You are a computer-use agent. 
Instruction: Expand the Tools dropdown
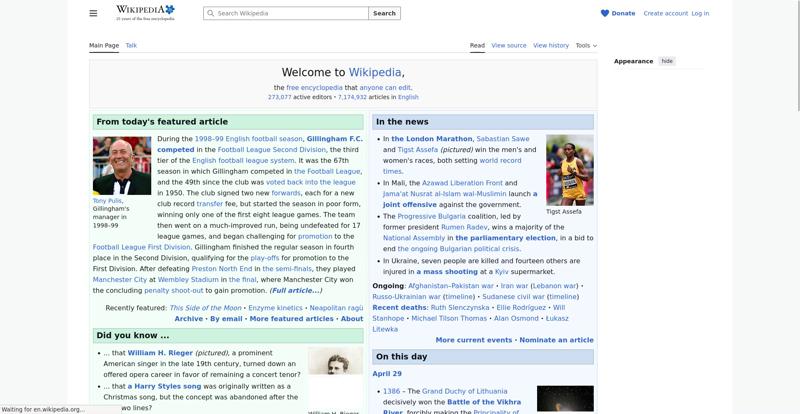coord(586,45)
